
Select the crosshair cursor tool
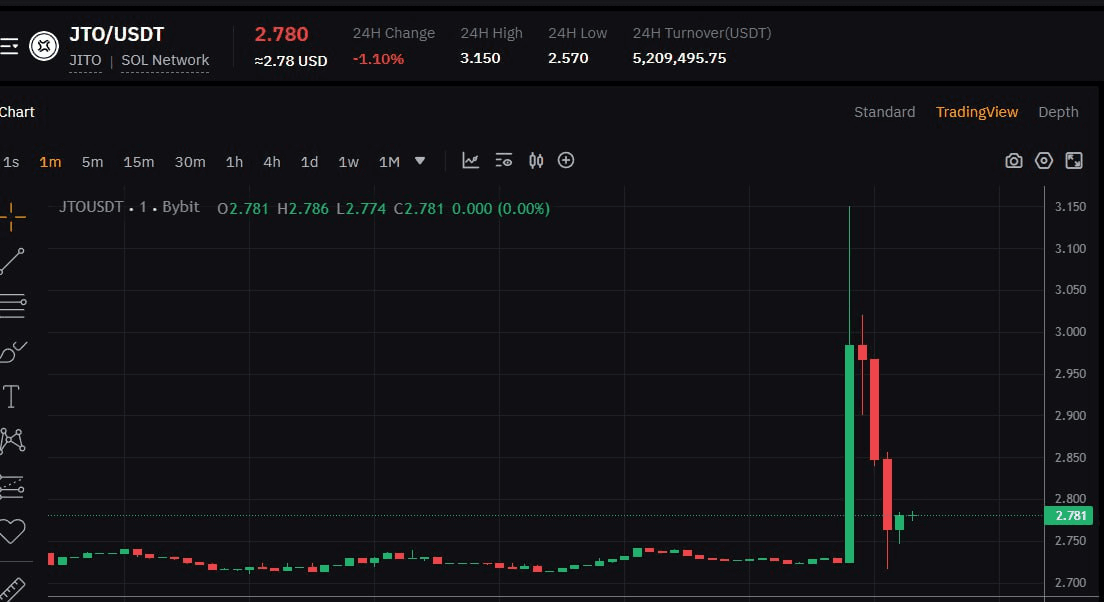pos(12,216)
